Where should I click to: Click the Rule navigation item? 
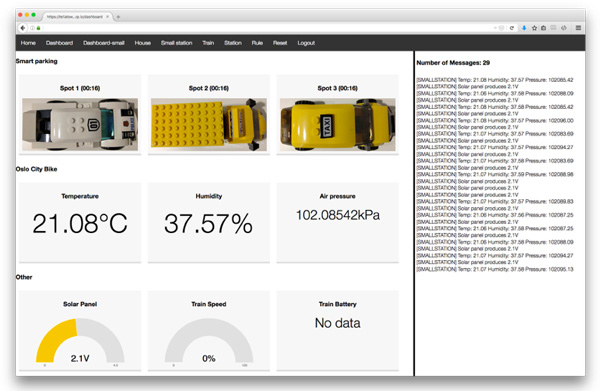click(x=257, y=43)
